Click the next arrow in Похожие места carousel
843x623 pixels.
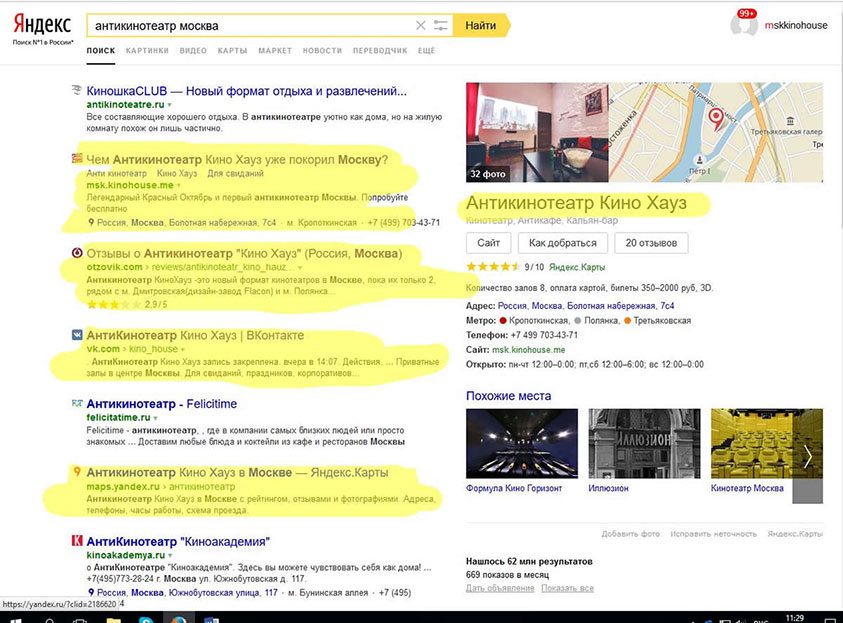pos(807,456)
